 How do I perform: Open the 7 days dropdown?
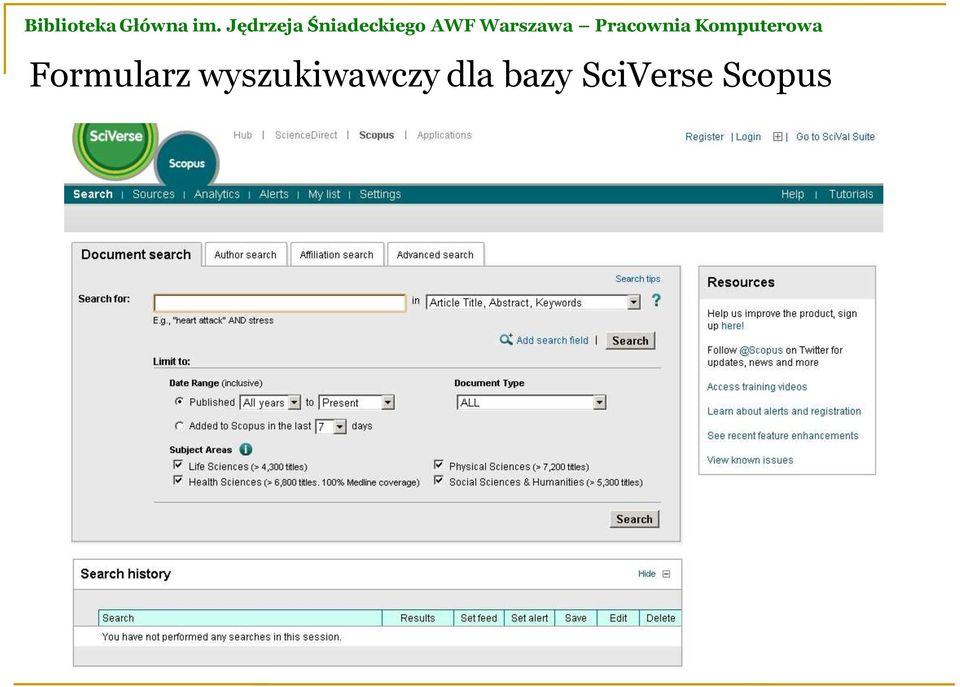tap(331, 426)
